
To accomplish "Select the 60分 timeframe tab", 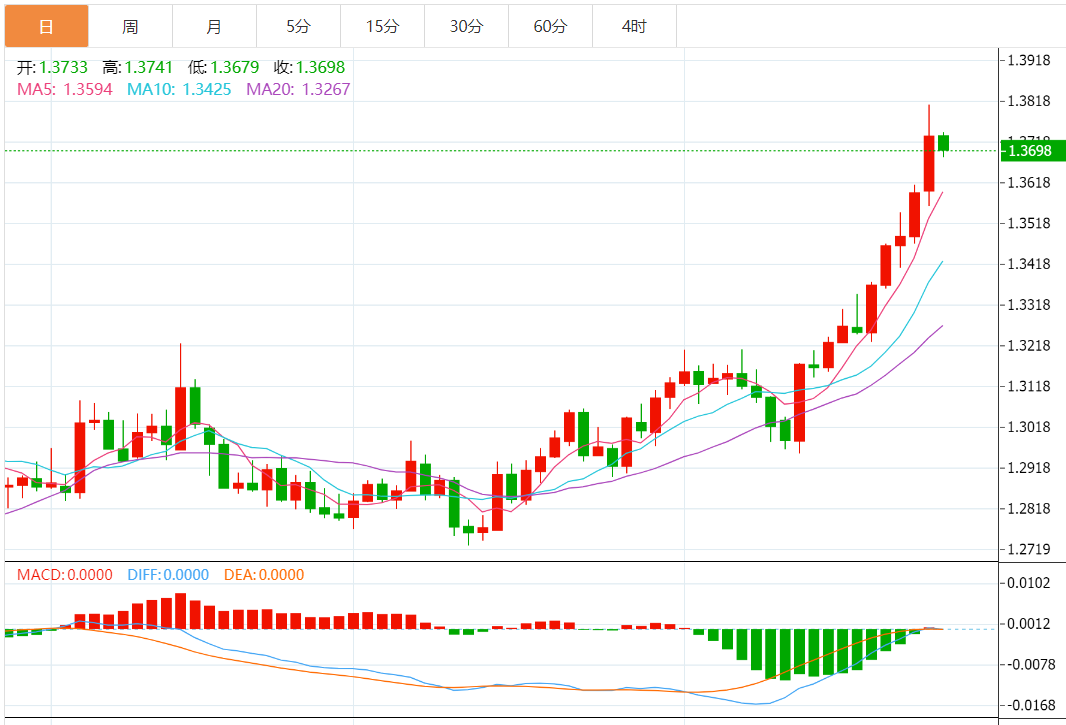I will point(551,27).
